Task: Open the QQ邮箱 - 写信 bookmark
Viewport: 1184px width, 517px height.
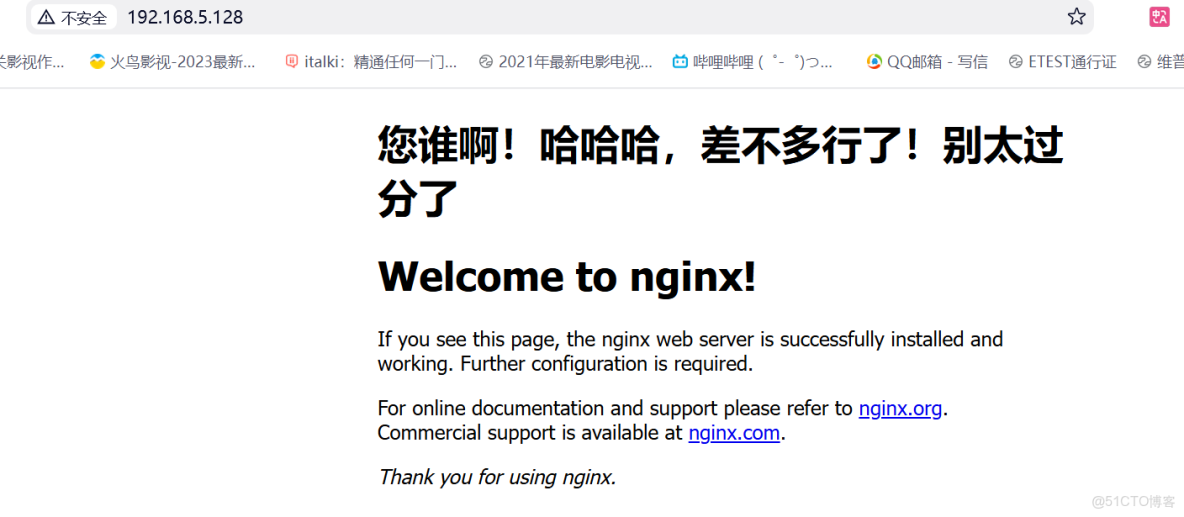Action: tap(927, 62)
